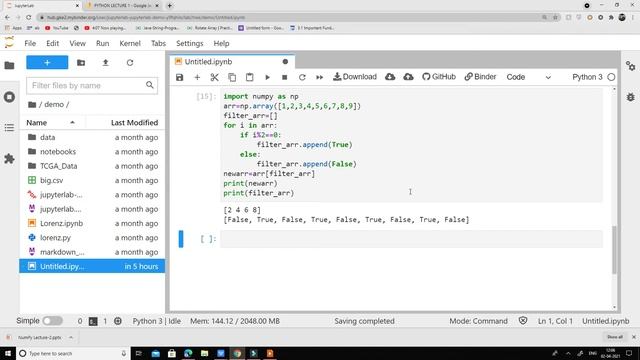Copy selected cells icon
This screenshot has width=640, height=360.
click(232, 77)
